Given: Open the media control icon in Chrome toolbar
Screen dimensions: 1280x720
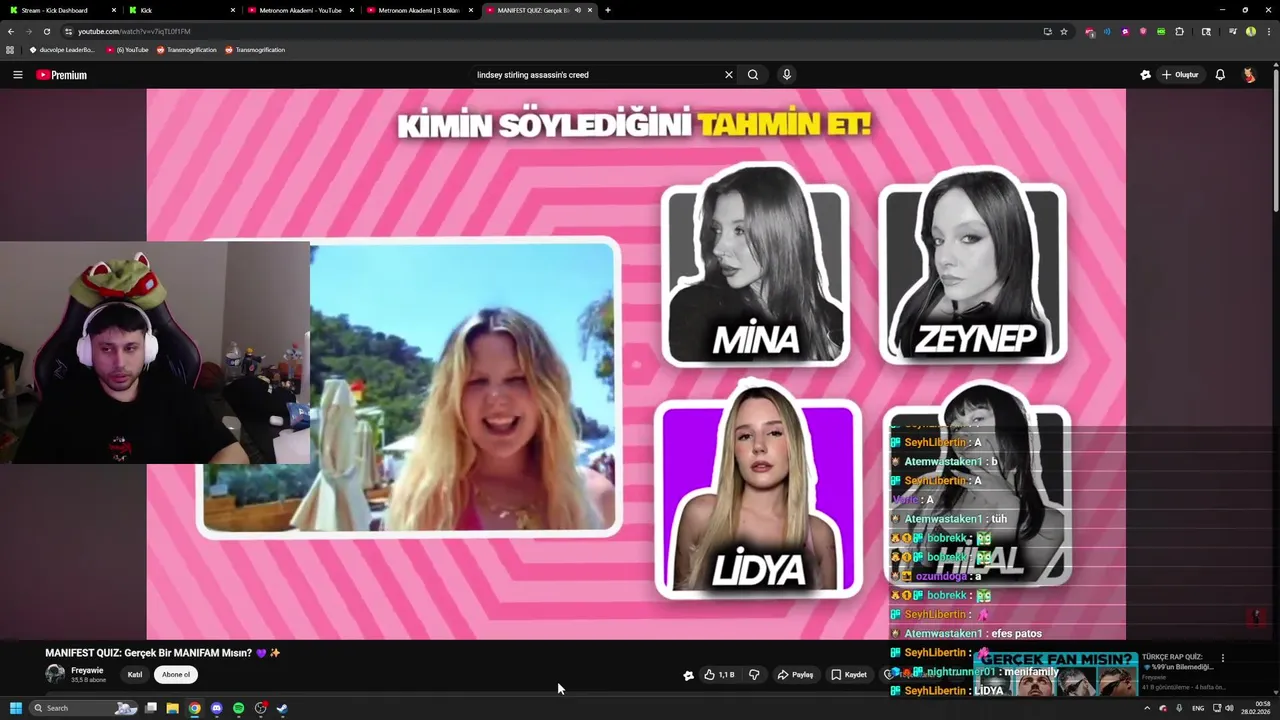Looking at the screenshot, I should point(1233,31).
